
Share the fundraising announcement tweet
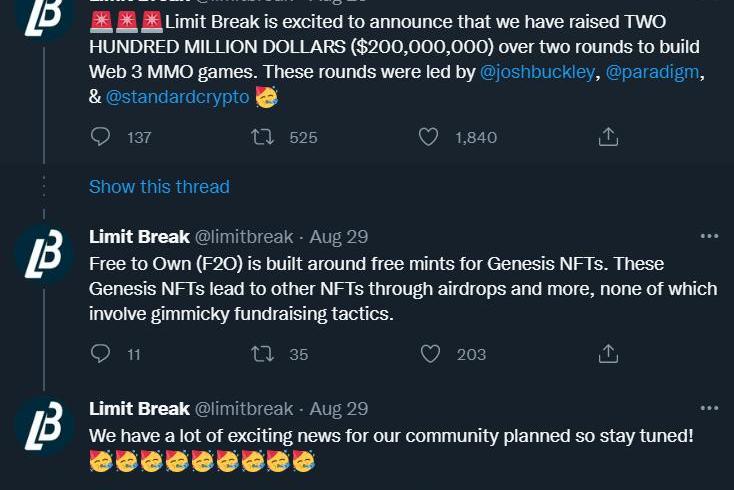(x=608, y=137)
